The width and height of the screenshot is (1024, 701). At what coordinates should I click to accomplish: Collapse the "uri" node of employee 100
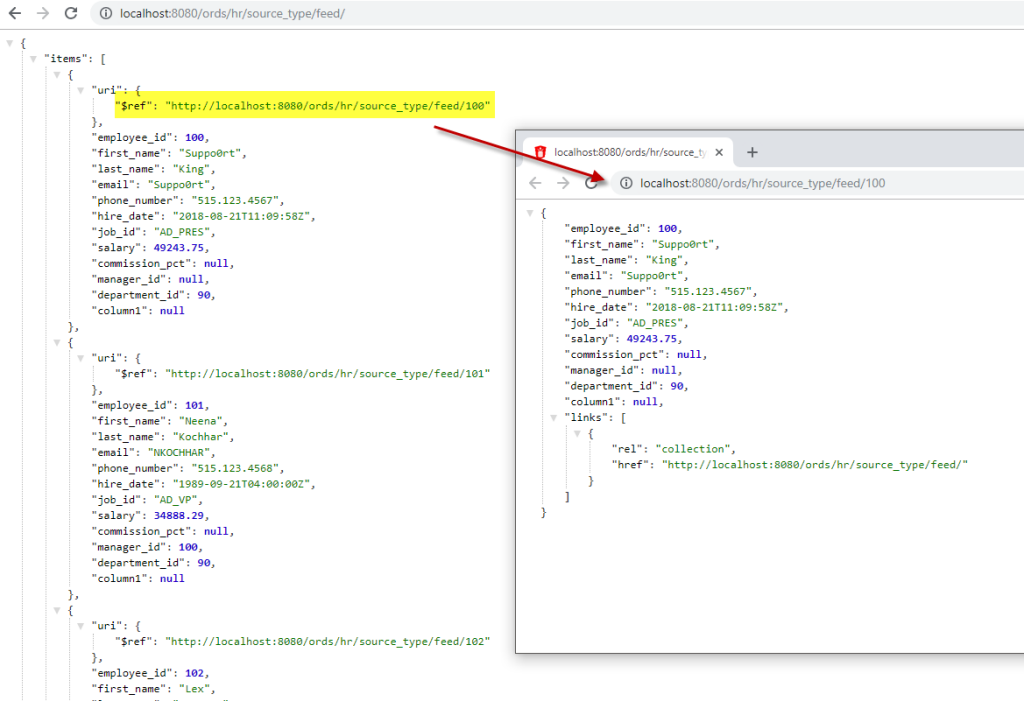pos(81,91)
